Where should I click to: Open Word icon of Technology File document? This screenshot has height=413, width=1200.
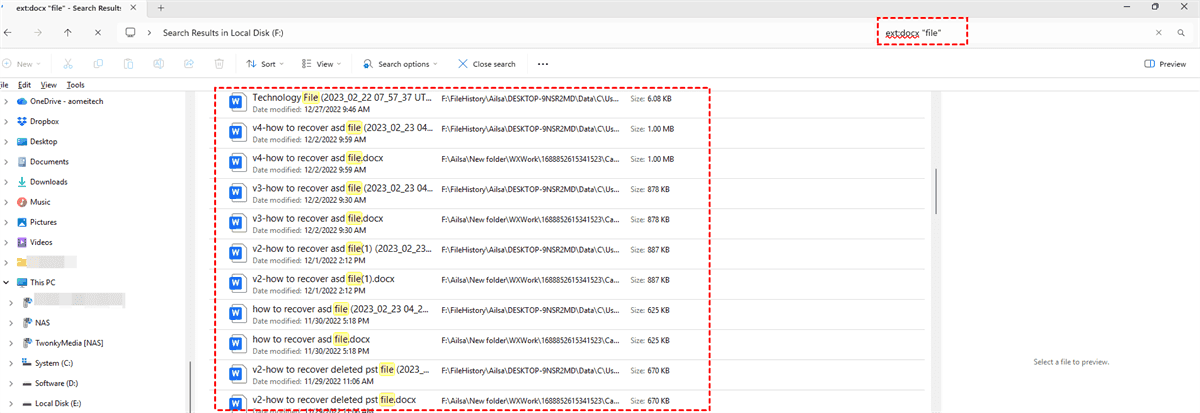[237, 102]
